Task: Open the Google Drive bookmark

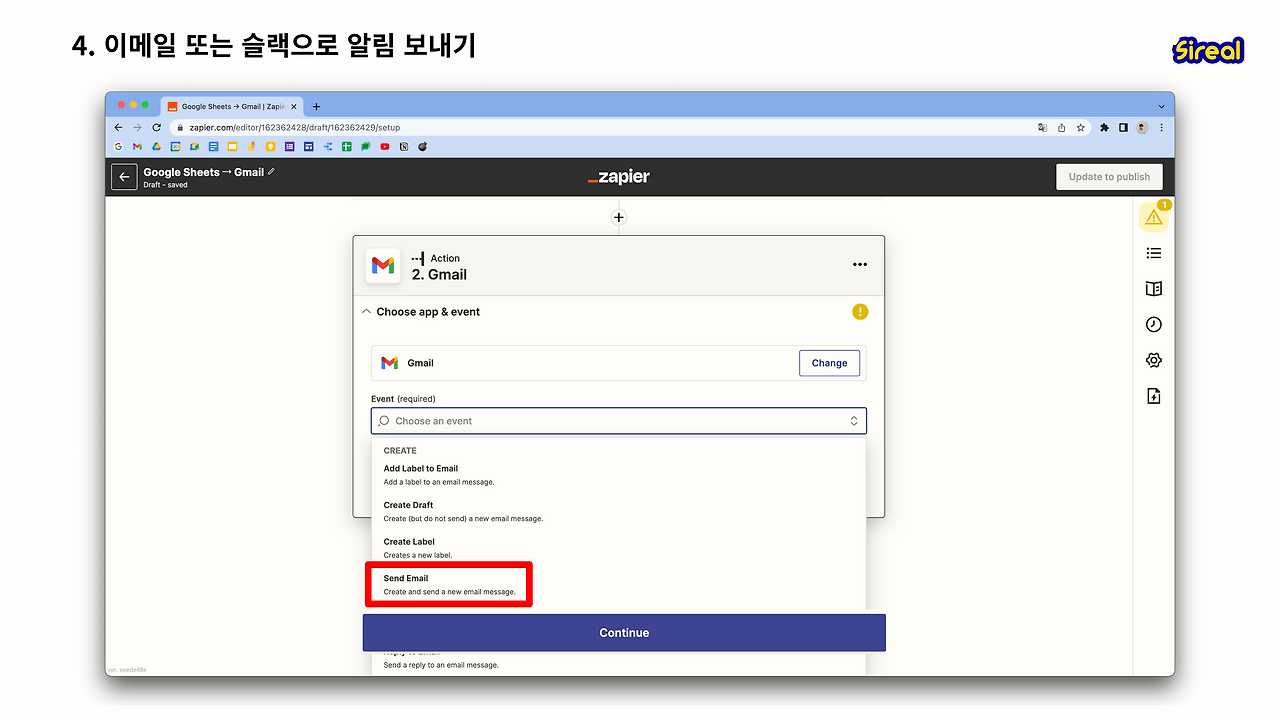Action: coord(156,147)
